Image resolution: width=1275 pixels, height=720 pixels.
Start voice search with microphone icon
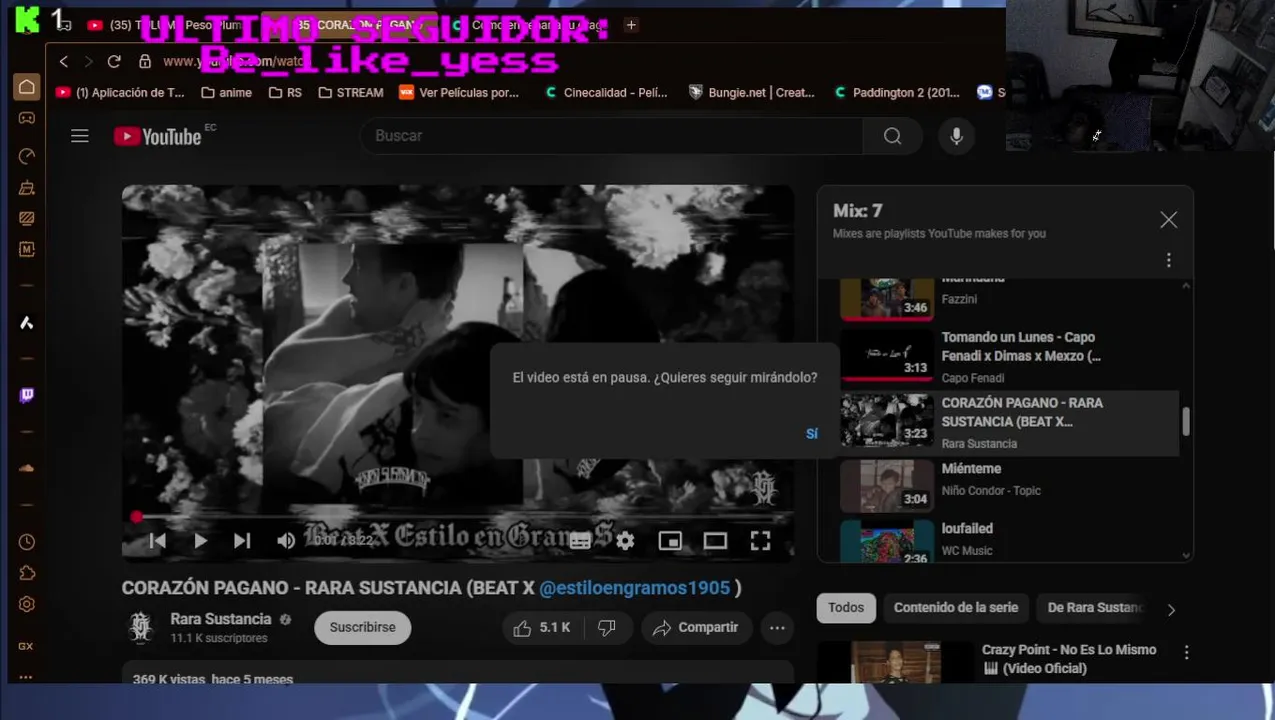pyautogui.click(x=957, y=136)
